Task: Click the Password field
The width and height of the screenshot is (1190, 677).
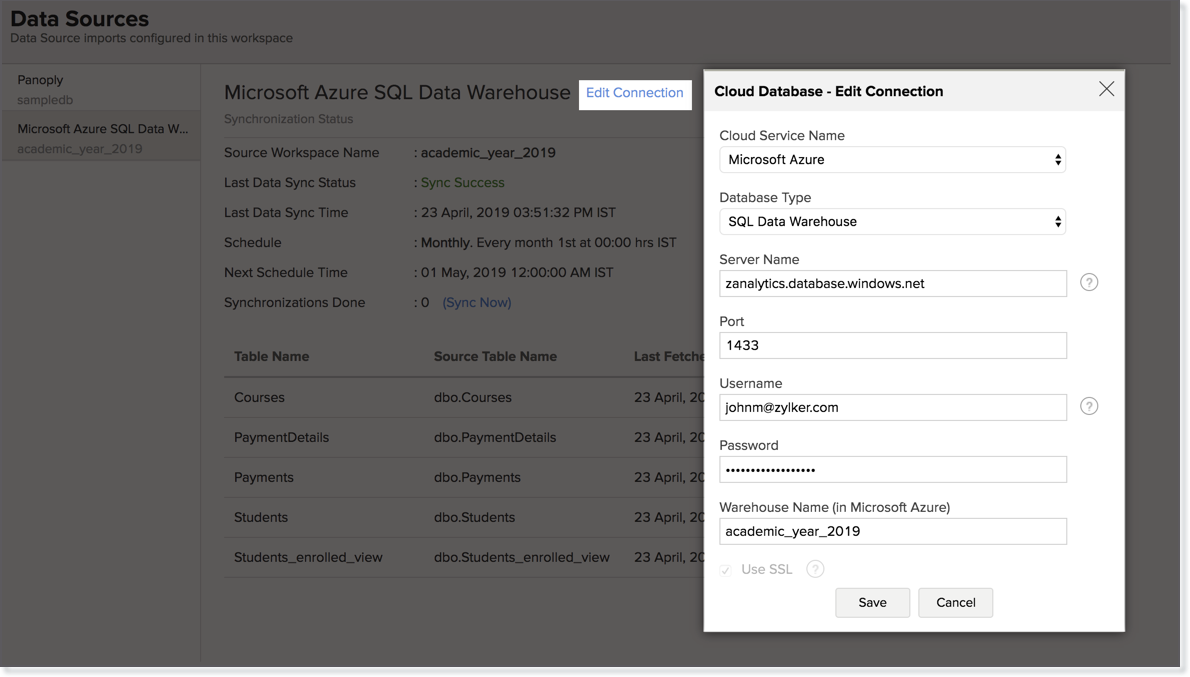Action: point(892,470)
